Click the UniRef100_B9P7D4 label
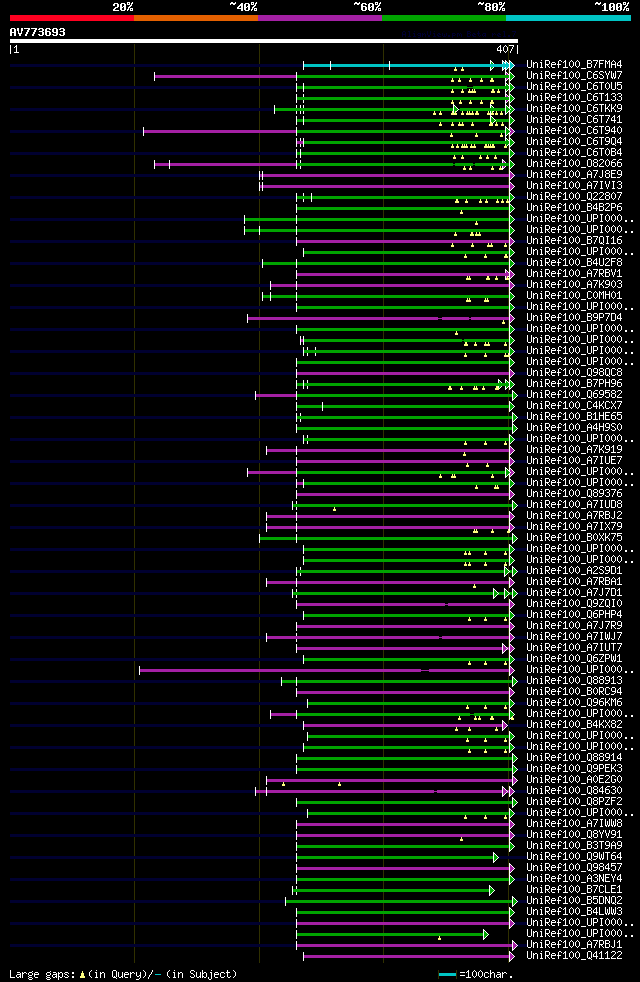 (x=574, y=318)
